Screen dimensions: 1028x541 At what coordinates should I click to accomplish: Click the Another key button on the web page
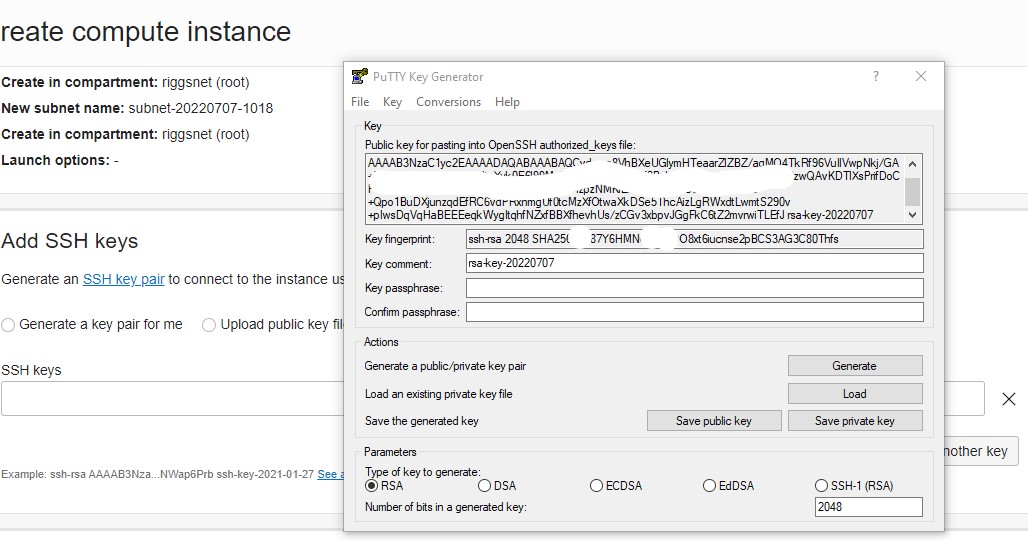(x=981, y=451)
